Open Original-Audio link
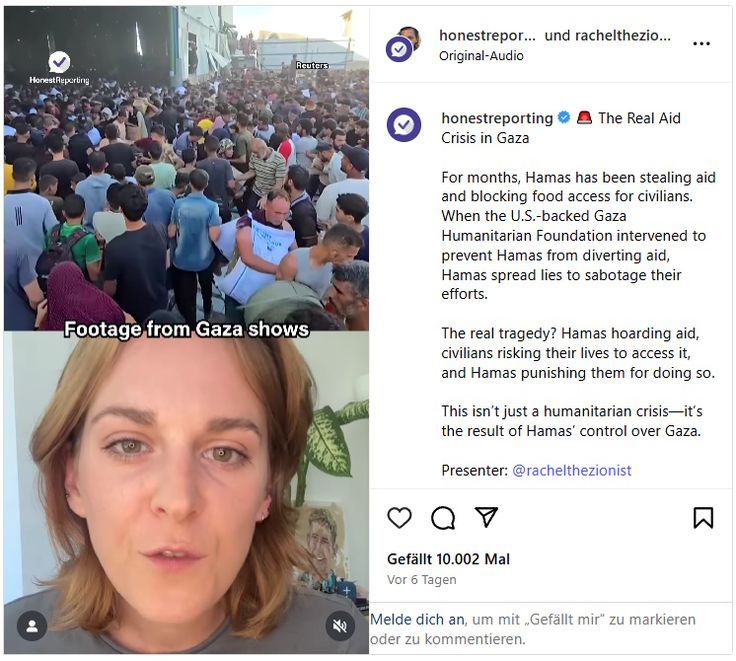 (x=481, y=56)
